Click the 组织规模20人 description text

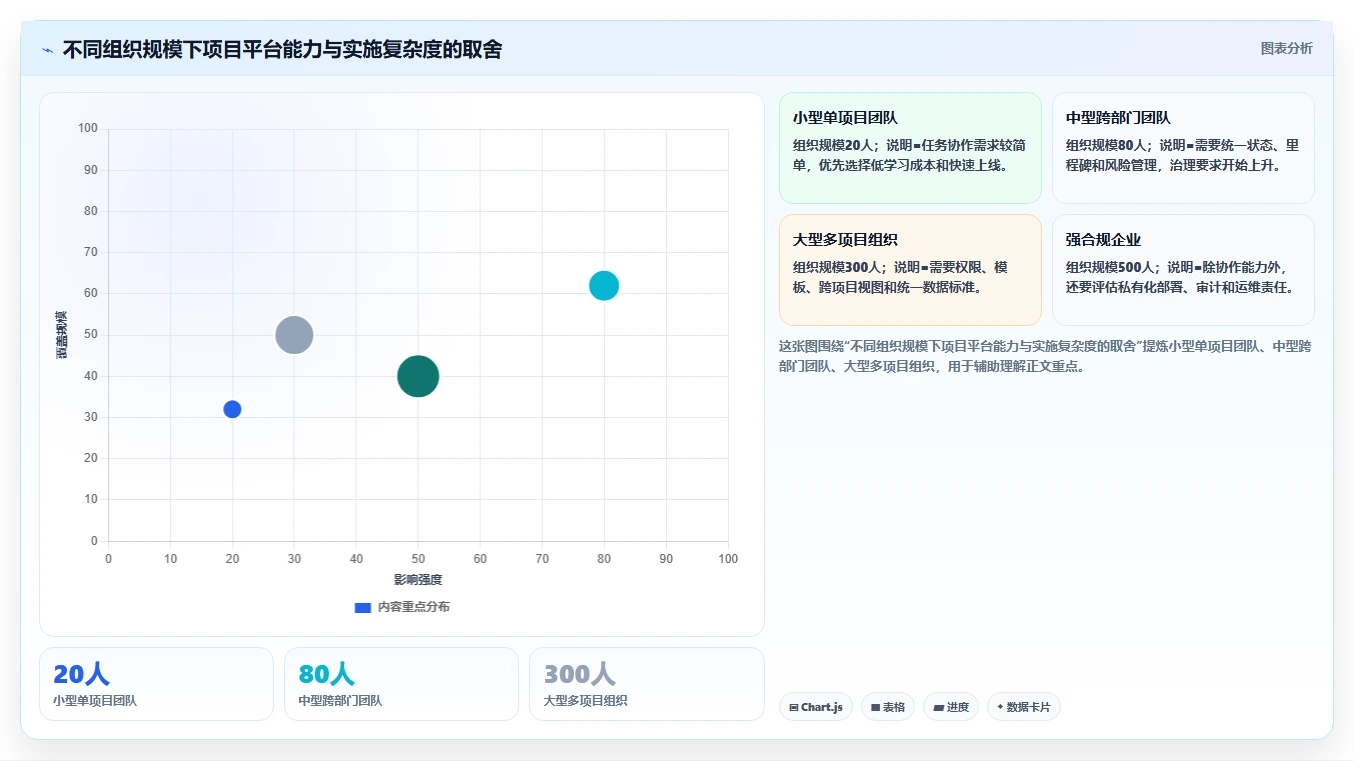[910, 155]
